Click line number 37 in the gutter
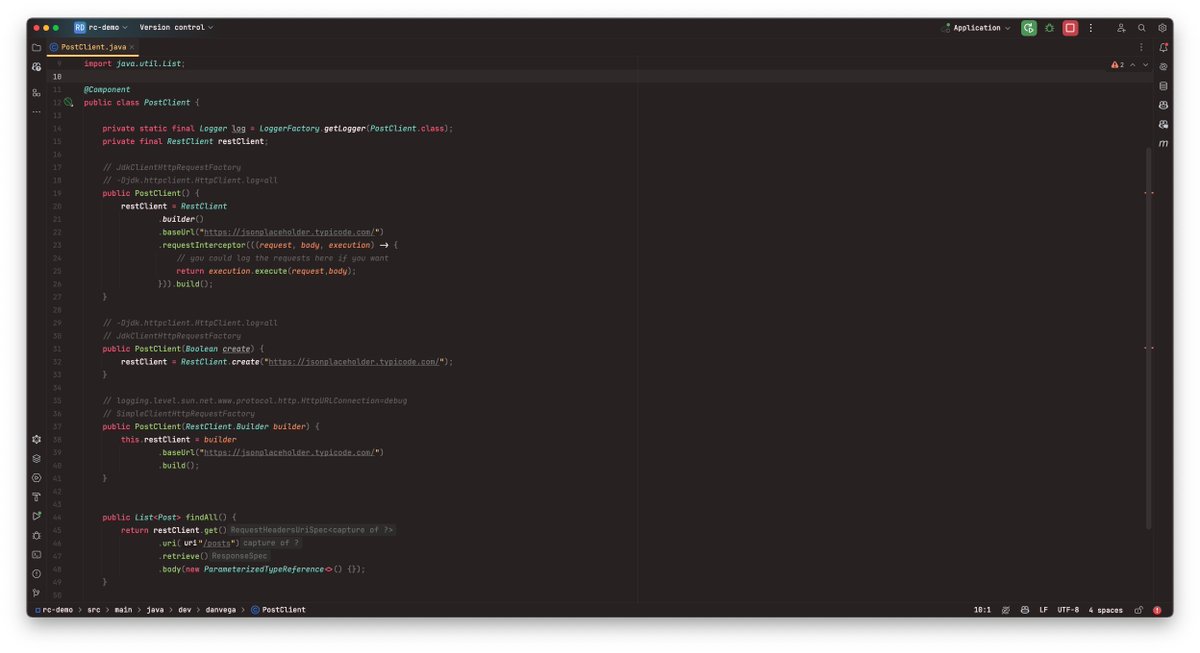This screenshot has height=653, width=1200. pyautogui.click(x=57, y=426)
